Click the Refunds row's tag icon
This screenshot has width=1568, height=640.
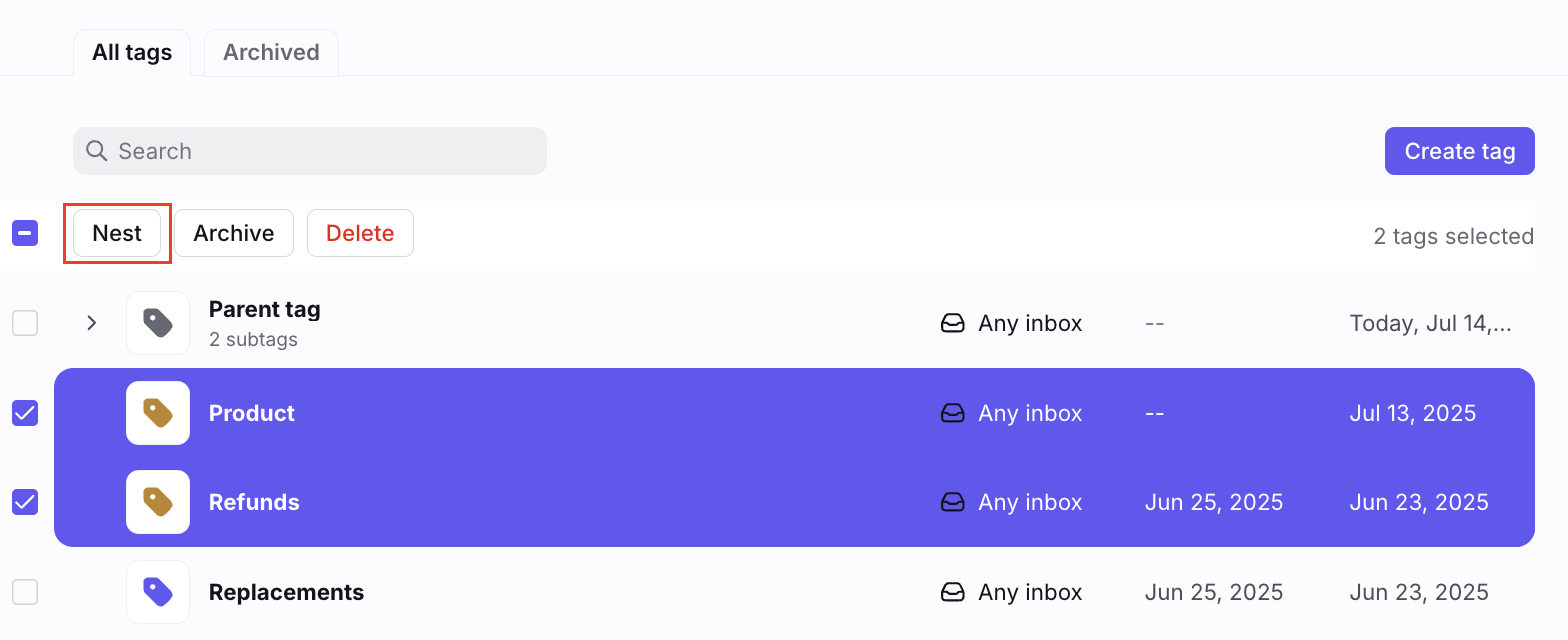[x=158, y=502]
